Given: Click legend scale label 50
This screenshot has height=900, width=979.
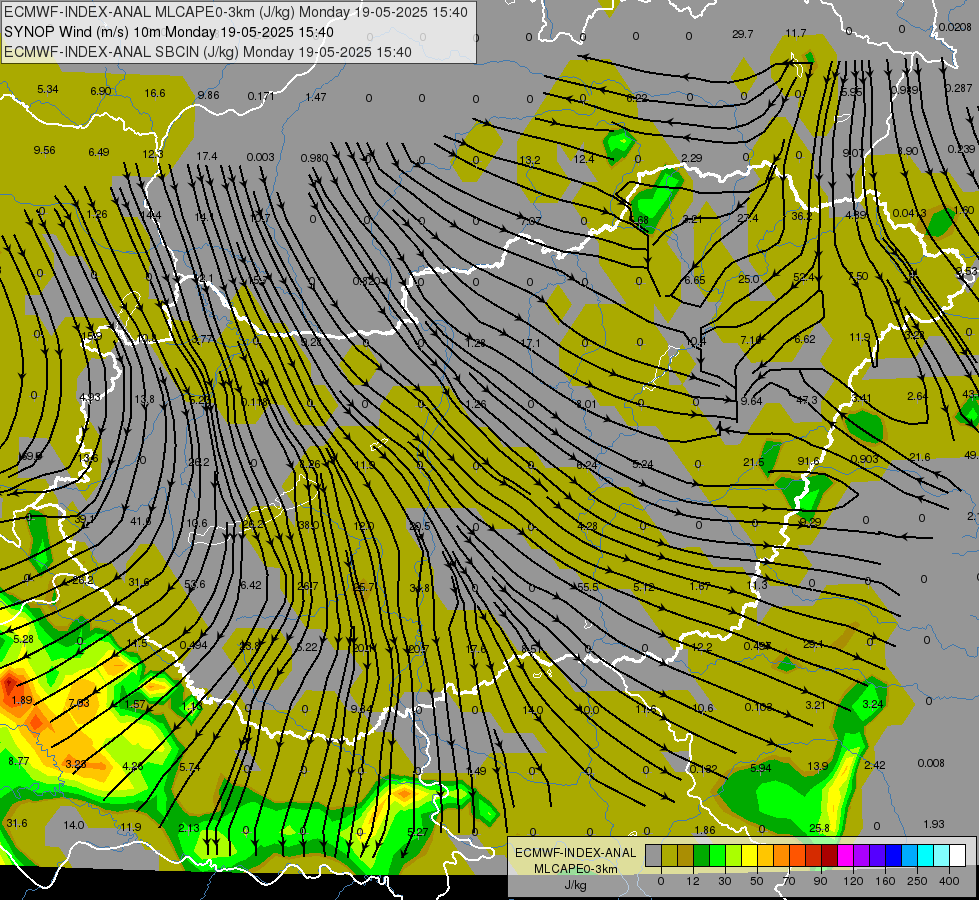Looking at the screenshot, I should tap(757, 881).
